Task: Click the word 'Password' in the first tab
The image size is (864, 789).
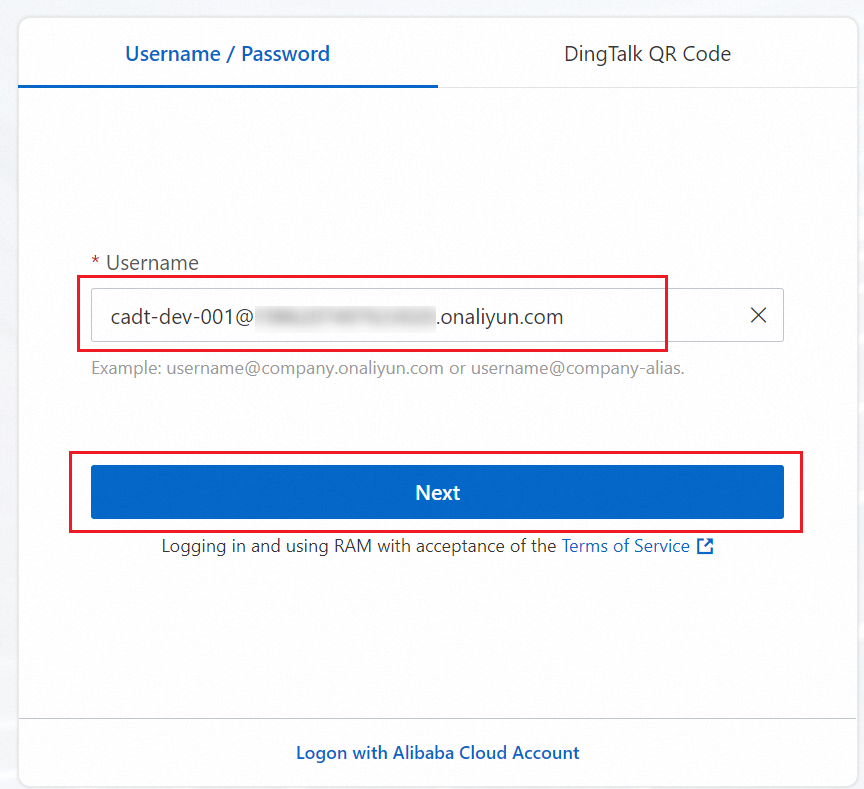Action: coord(285,54)
